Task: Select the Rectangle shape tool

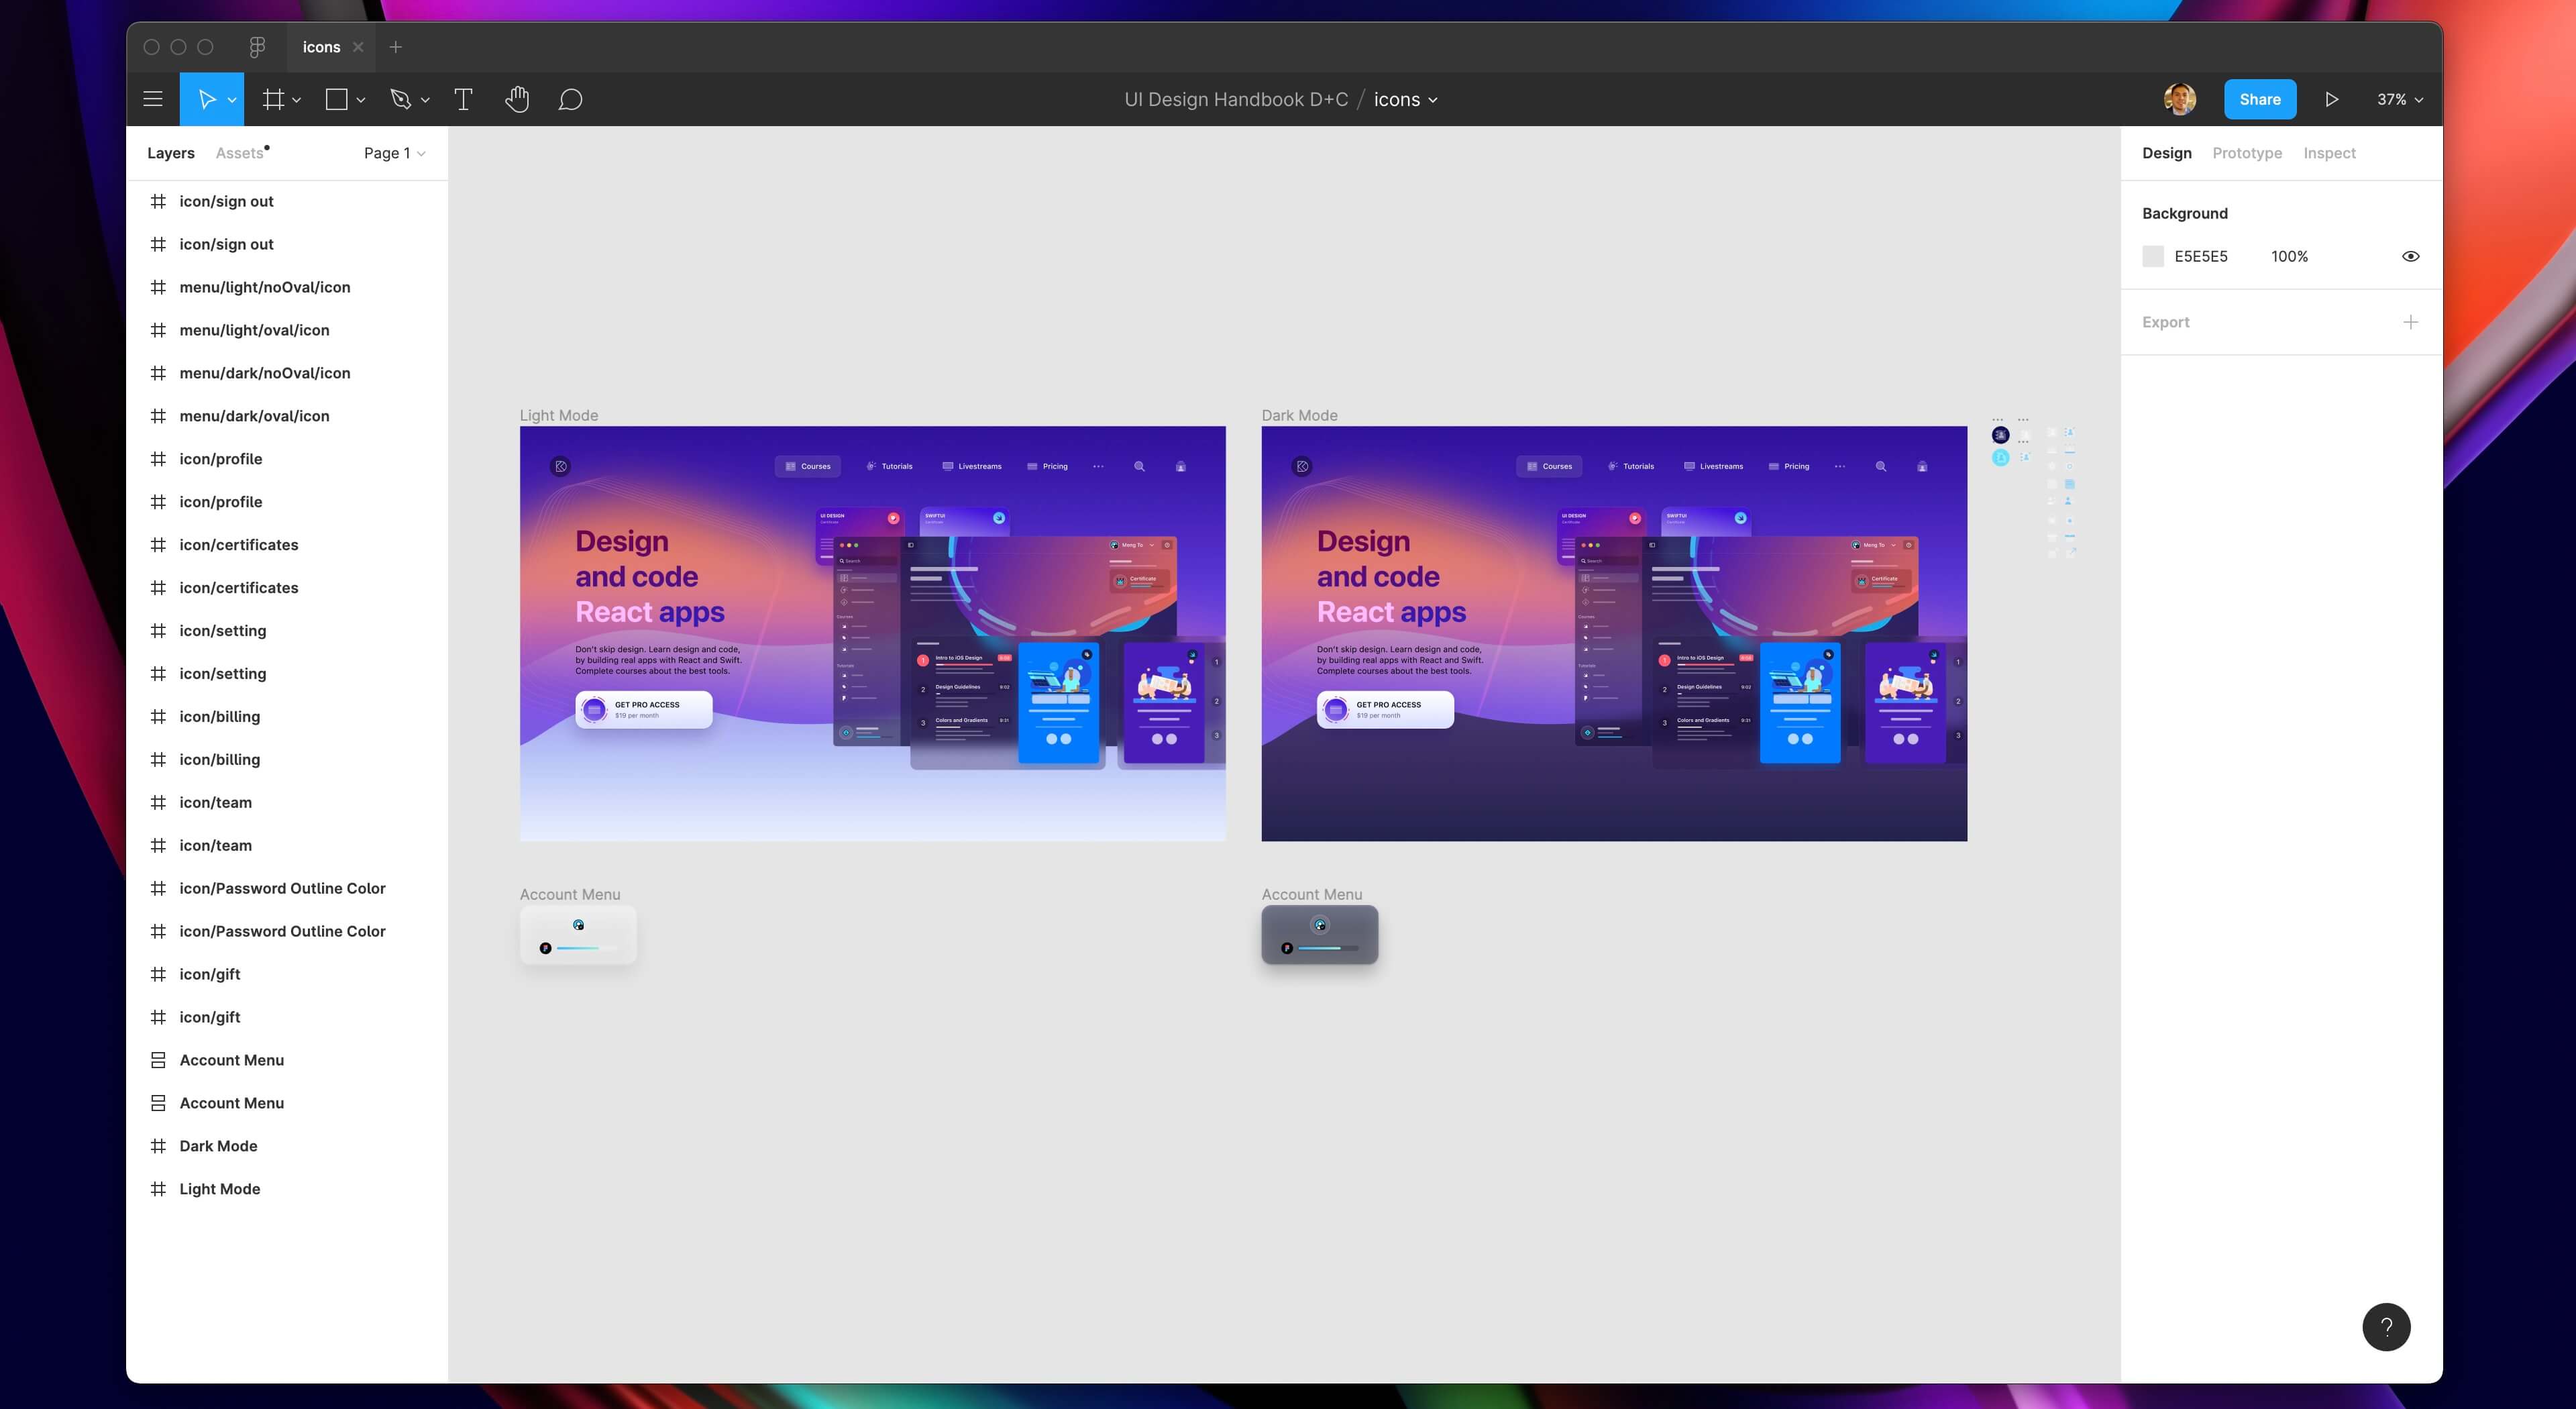Action: point(337,99)
